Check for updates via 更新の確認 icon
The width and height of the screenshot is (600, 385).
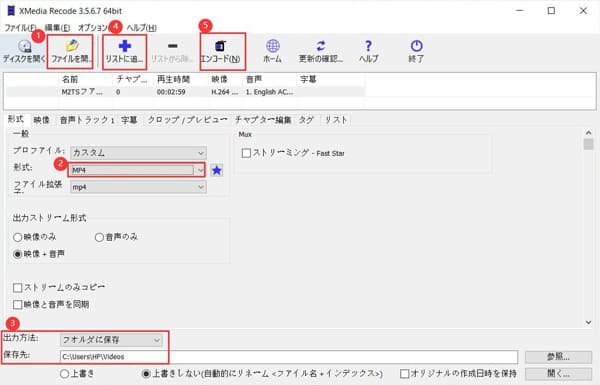(x=321, y=46)
